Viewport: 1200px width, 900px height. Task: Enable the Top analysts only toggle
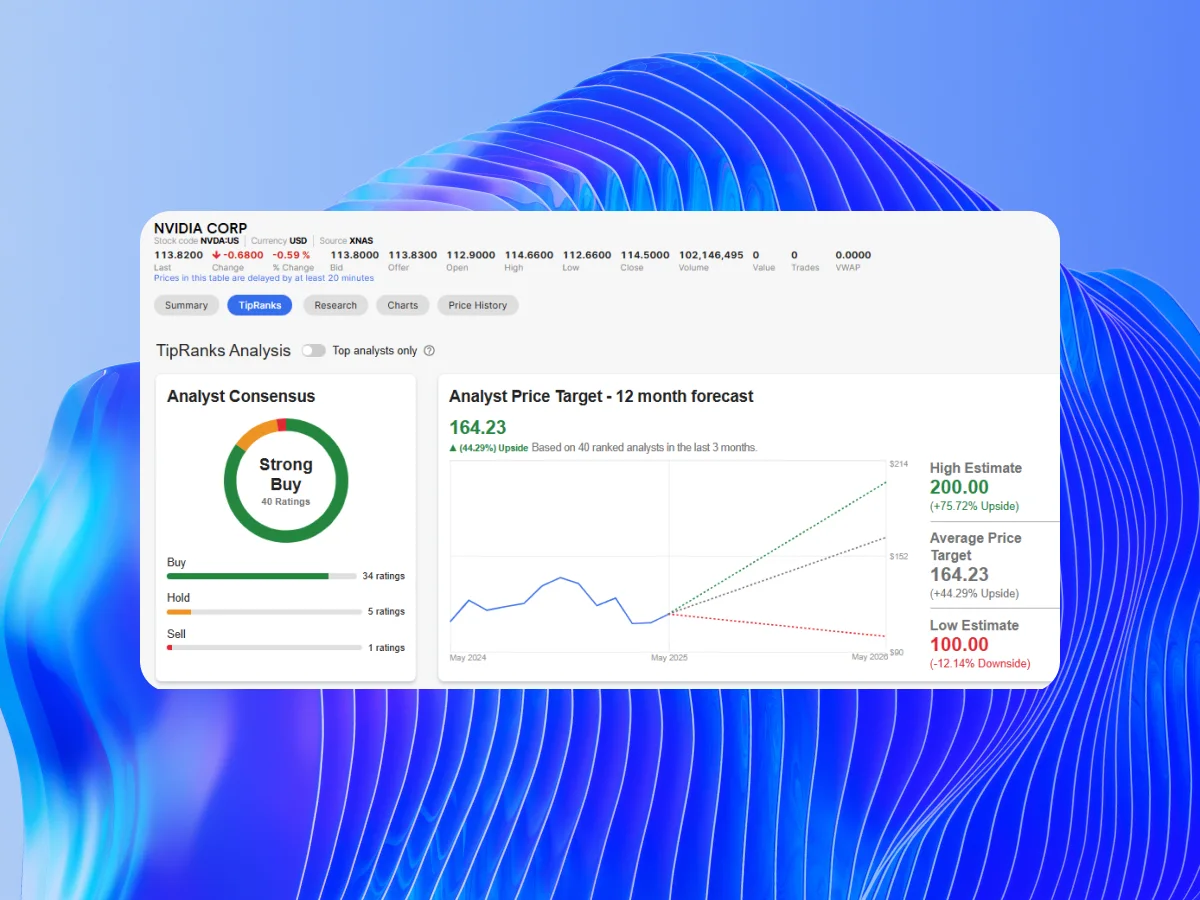point(313,350)
